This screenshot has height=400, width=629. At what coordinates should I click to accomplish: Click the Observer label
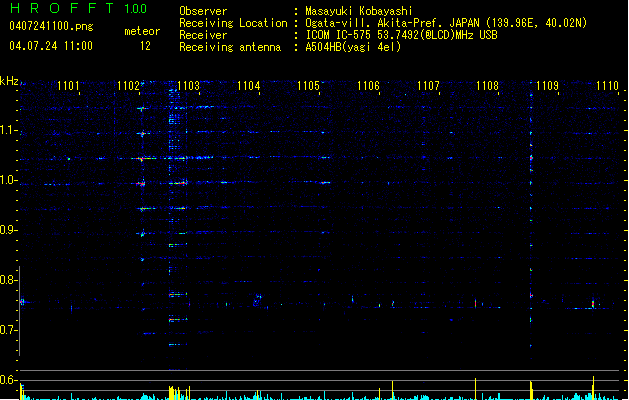[203, 11]
